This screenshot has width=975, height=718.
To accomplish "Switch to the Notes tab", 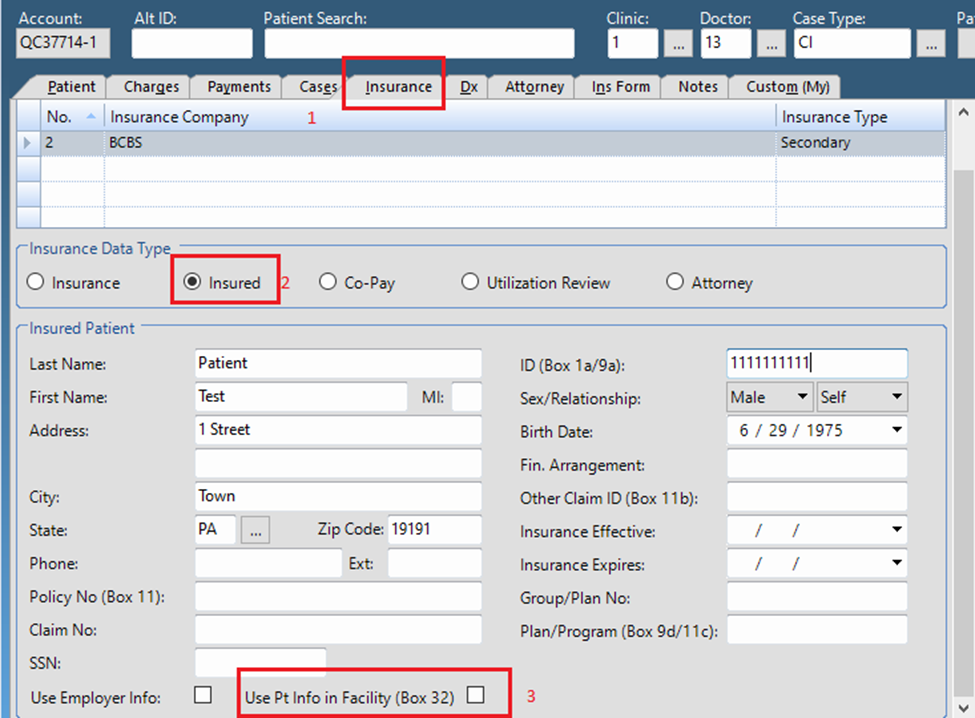I will click(x=698, y=86).
